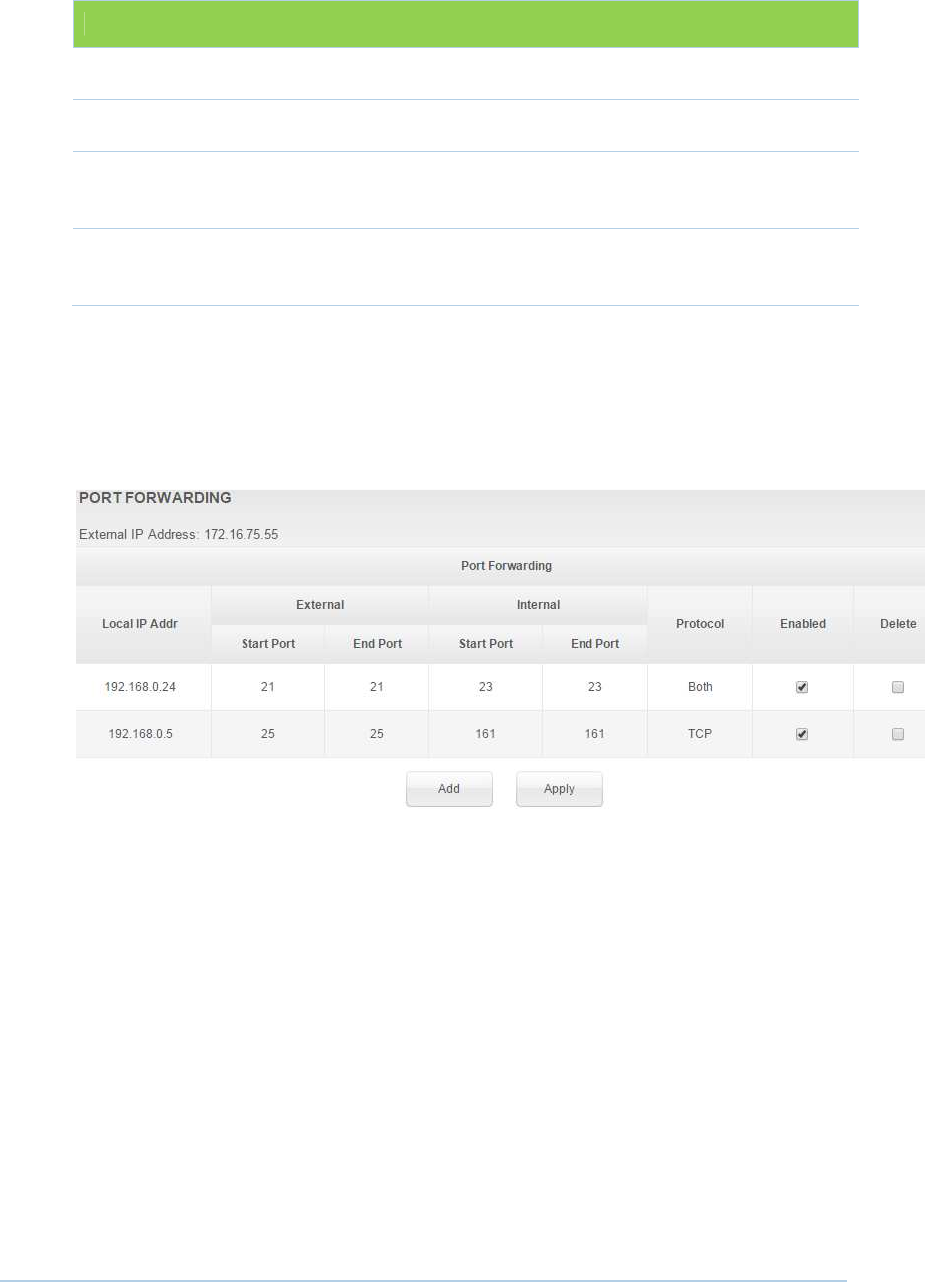The image size is (925, 1282).
Task: Click external start port 25 in 192.168.0.5 row
Action: (x=268, y=734)
